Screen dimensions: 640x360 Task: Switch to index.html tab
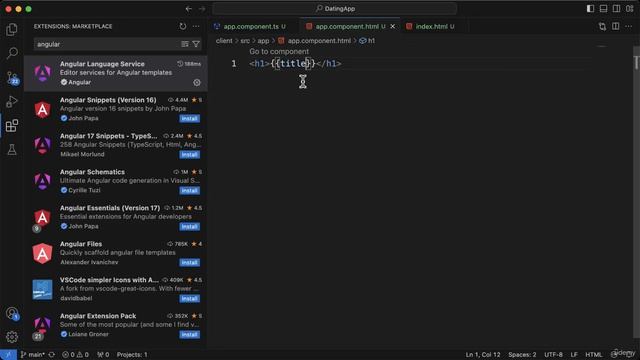tap(434, 27)
